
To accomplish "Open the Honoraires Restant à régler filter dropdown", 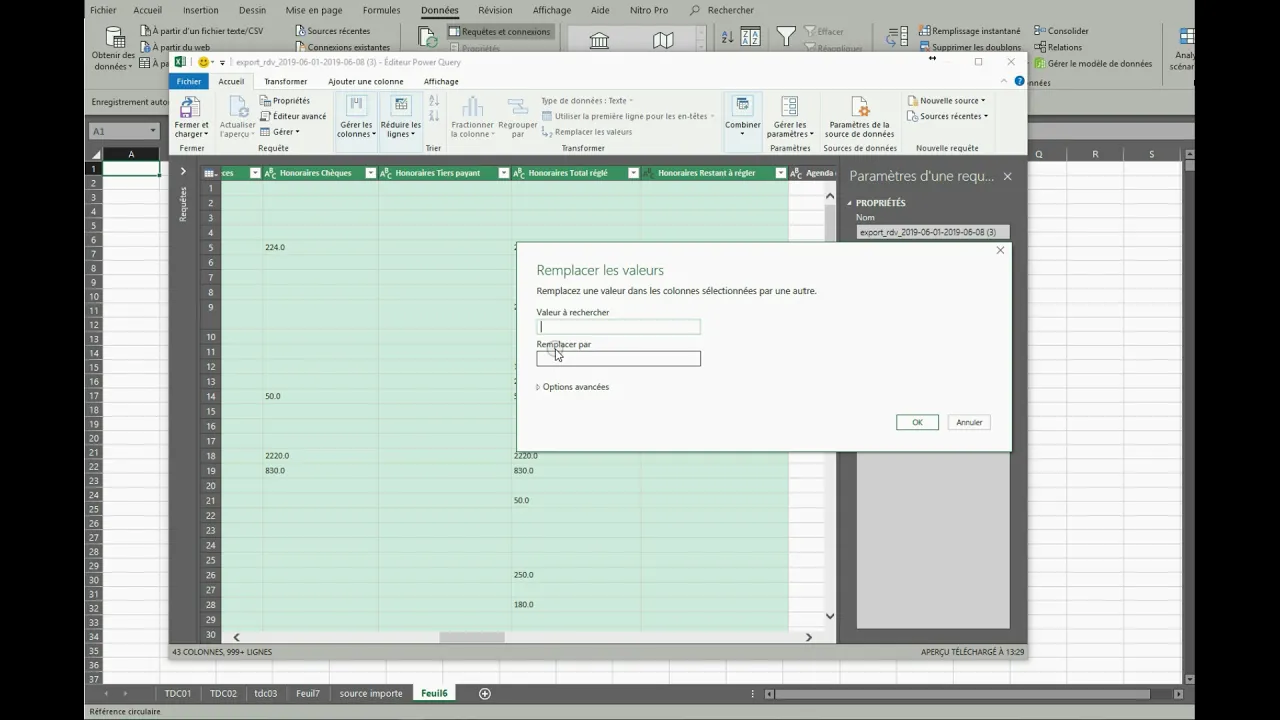I will 780,173.
